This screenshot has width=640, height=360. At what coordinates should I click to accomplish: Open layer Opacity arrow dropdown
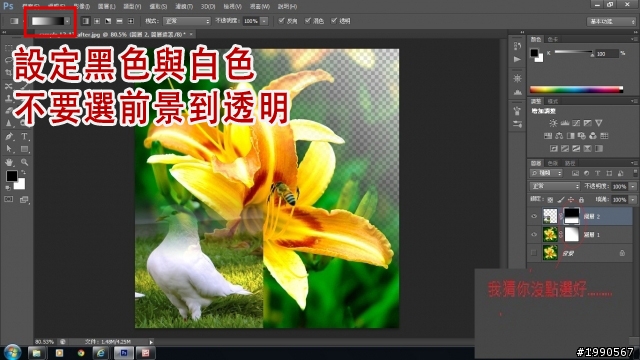tap(633, 187)
